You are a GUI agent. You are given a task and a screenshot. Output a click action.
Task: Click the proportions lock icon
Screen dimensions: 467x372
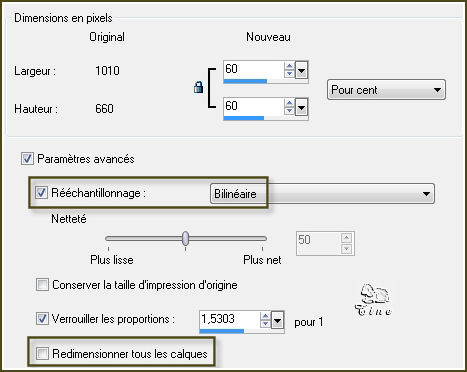[198, 87]
